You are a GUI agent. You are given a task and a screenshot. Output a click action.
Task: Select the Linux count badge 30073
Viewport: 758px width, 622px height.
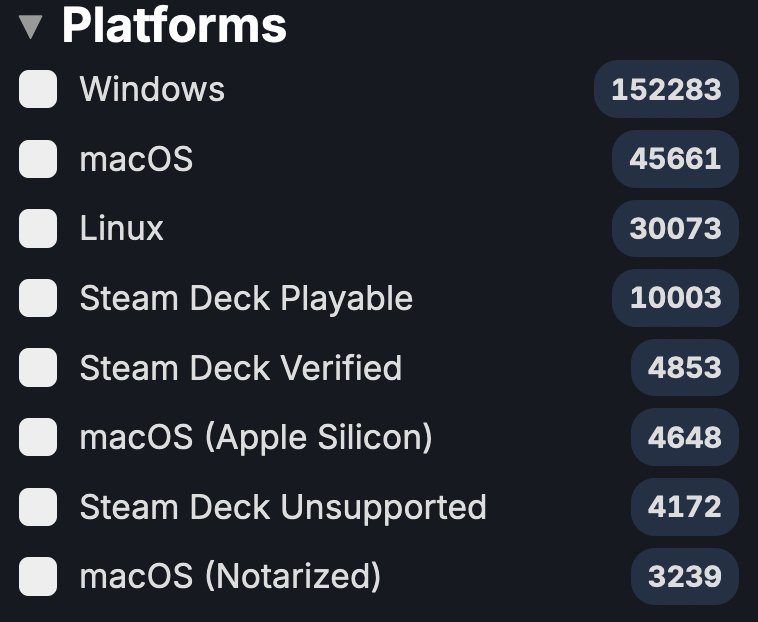click(x=675, y=229)
